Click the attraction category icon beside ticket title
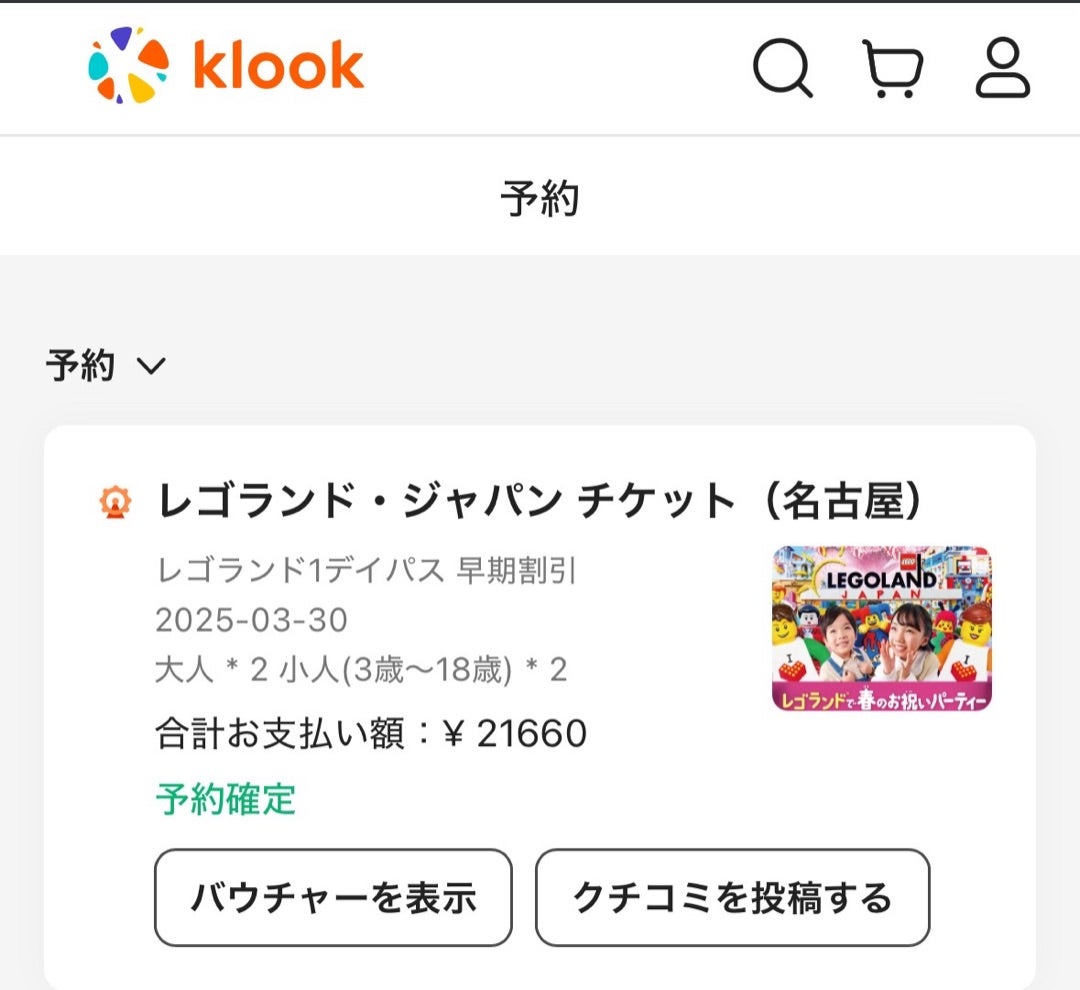Image resolution: width=1080 pixels, height=990 pixels. point(115,502)
